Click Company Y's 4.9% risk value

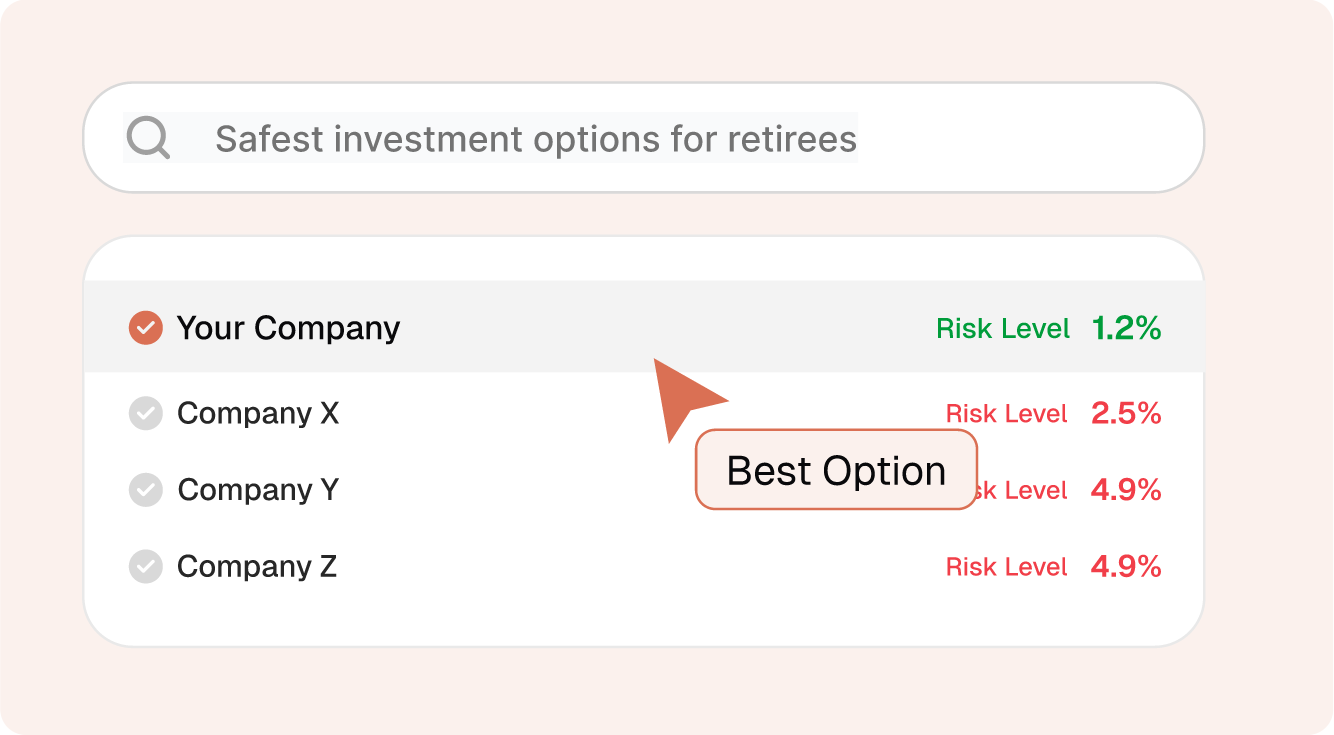pos(1126,490)
